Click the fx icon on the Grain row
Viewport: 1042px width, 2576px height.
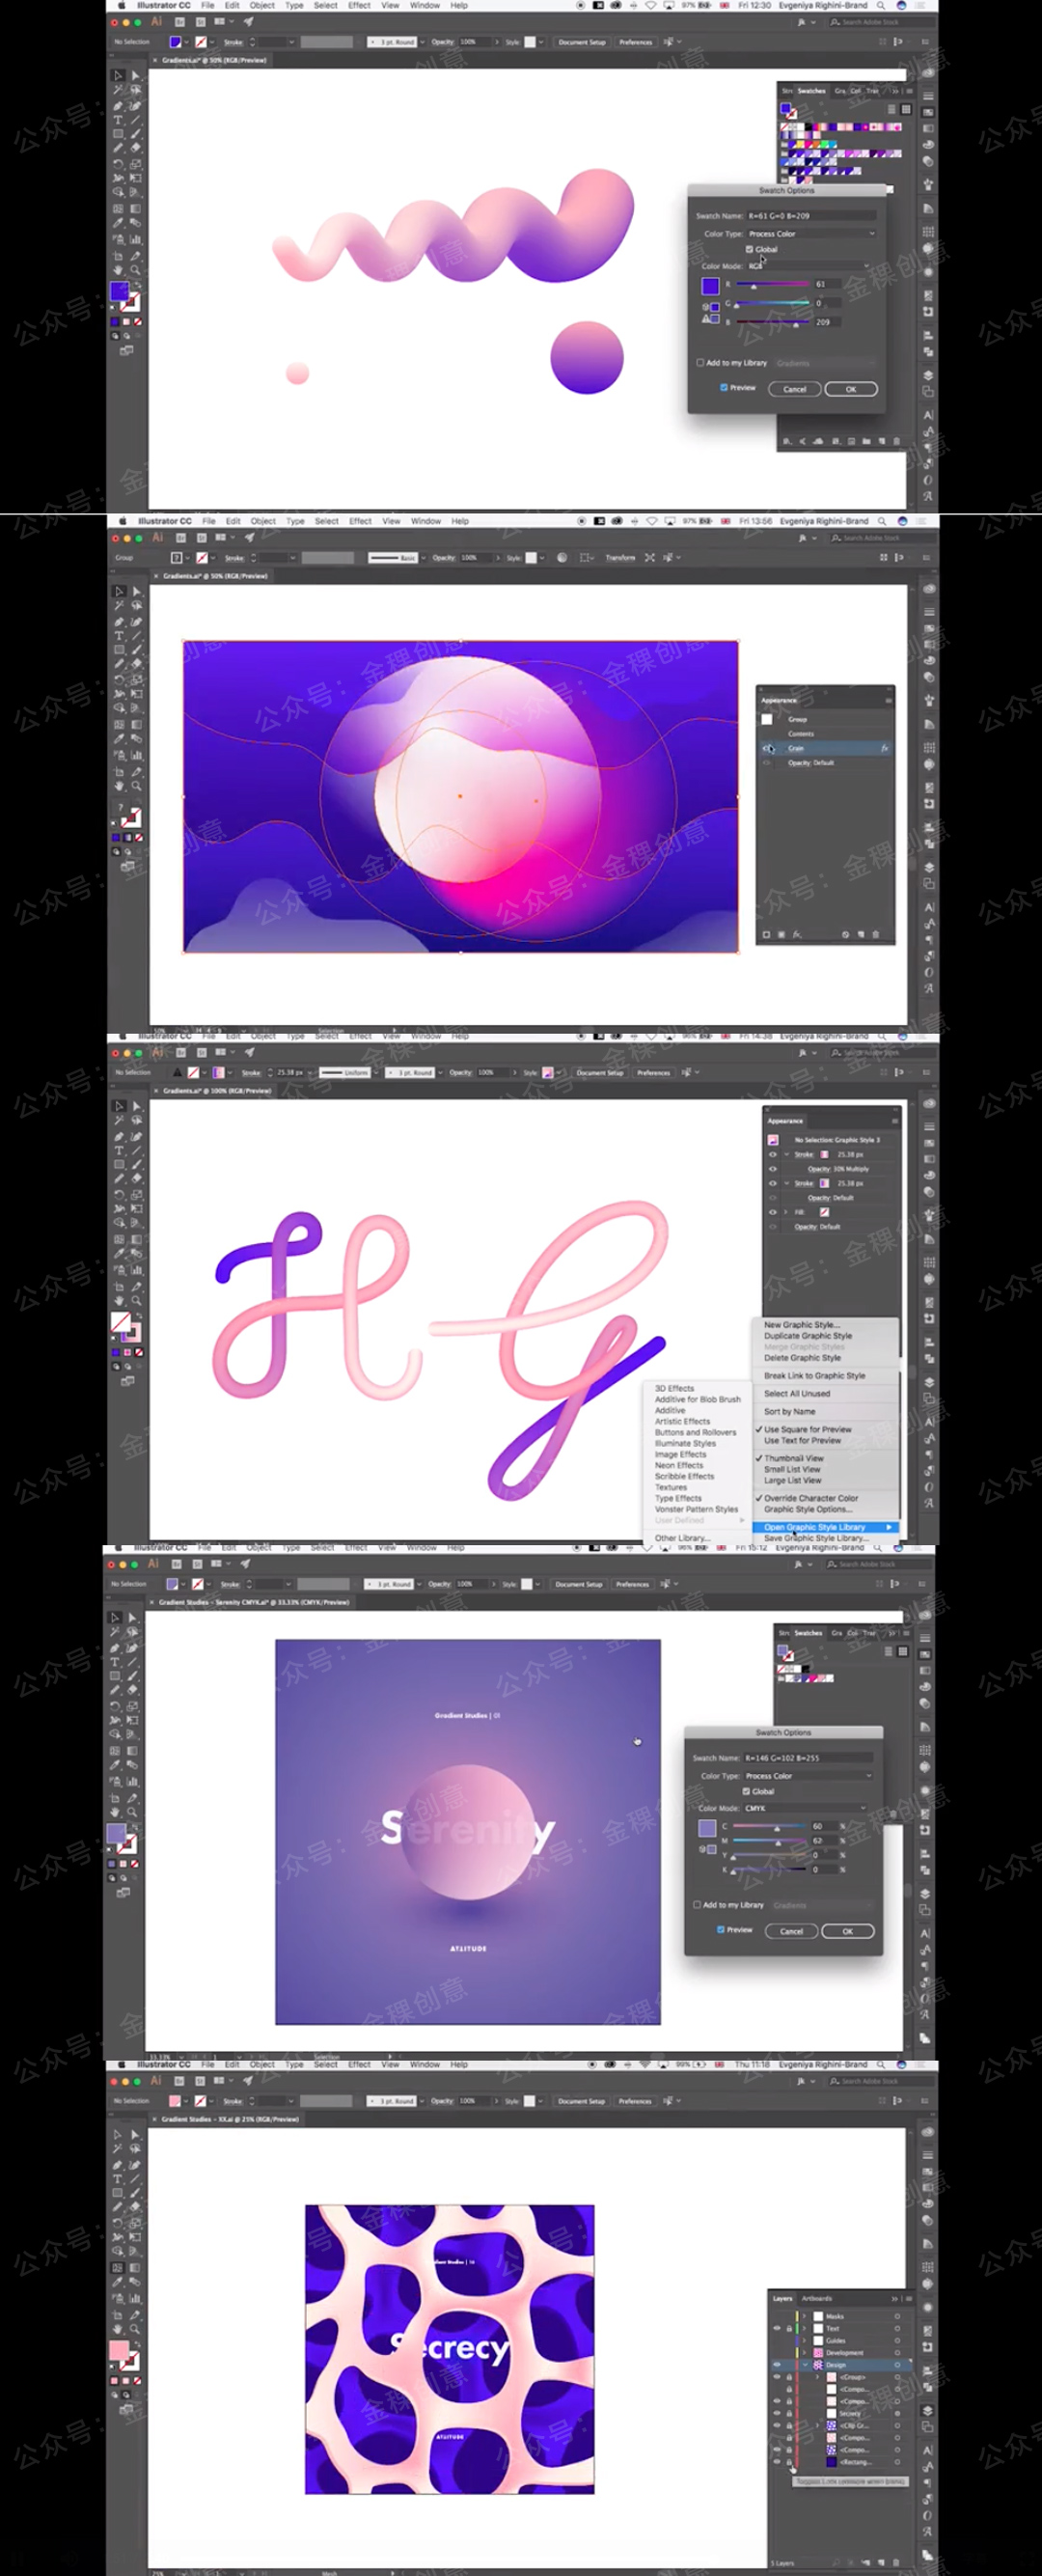click(x=884, y=748)
